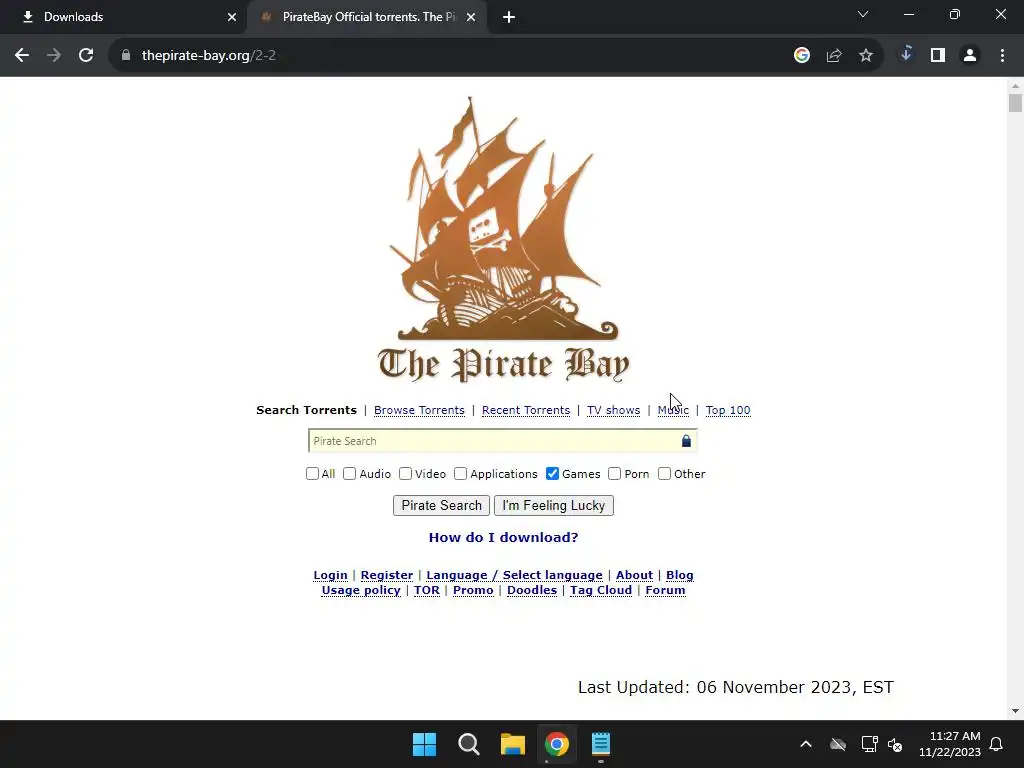Open the network status tray icon
The width and height of the screenshot is (1024, 768).
869,744
